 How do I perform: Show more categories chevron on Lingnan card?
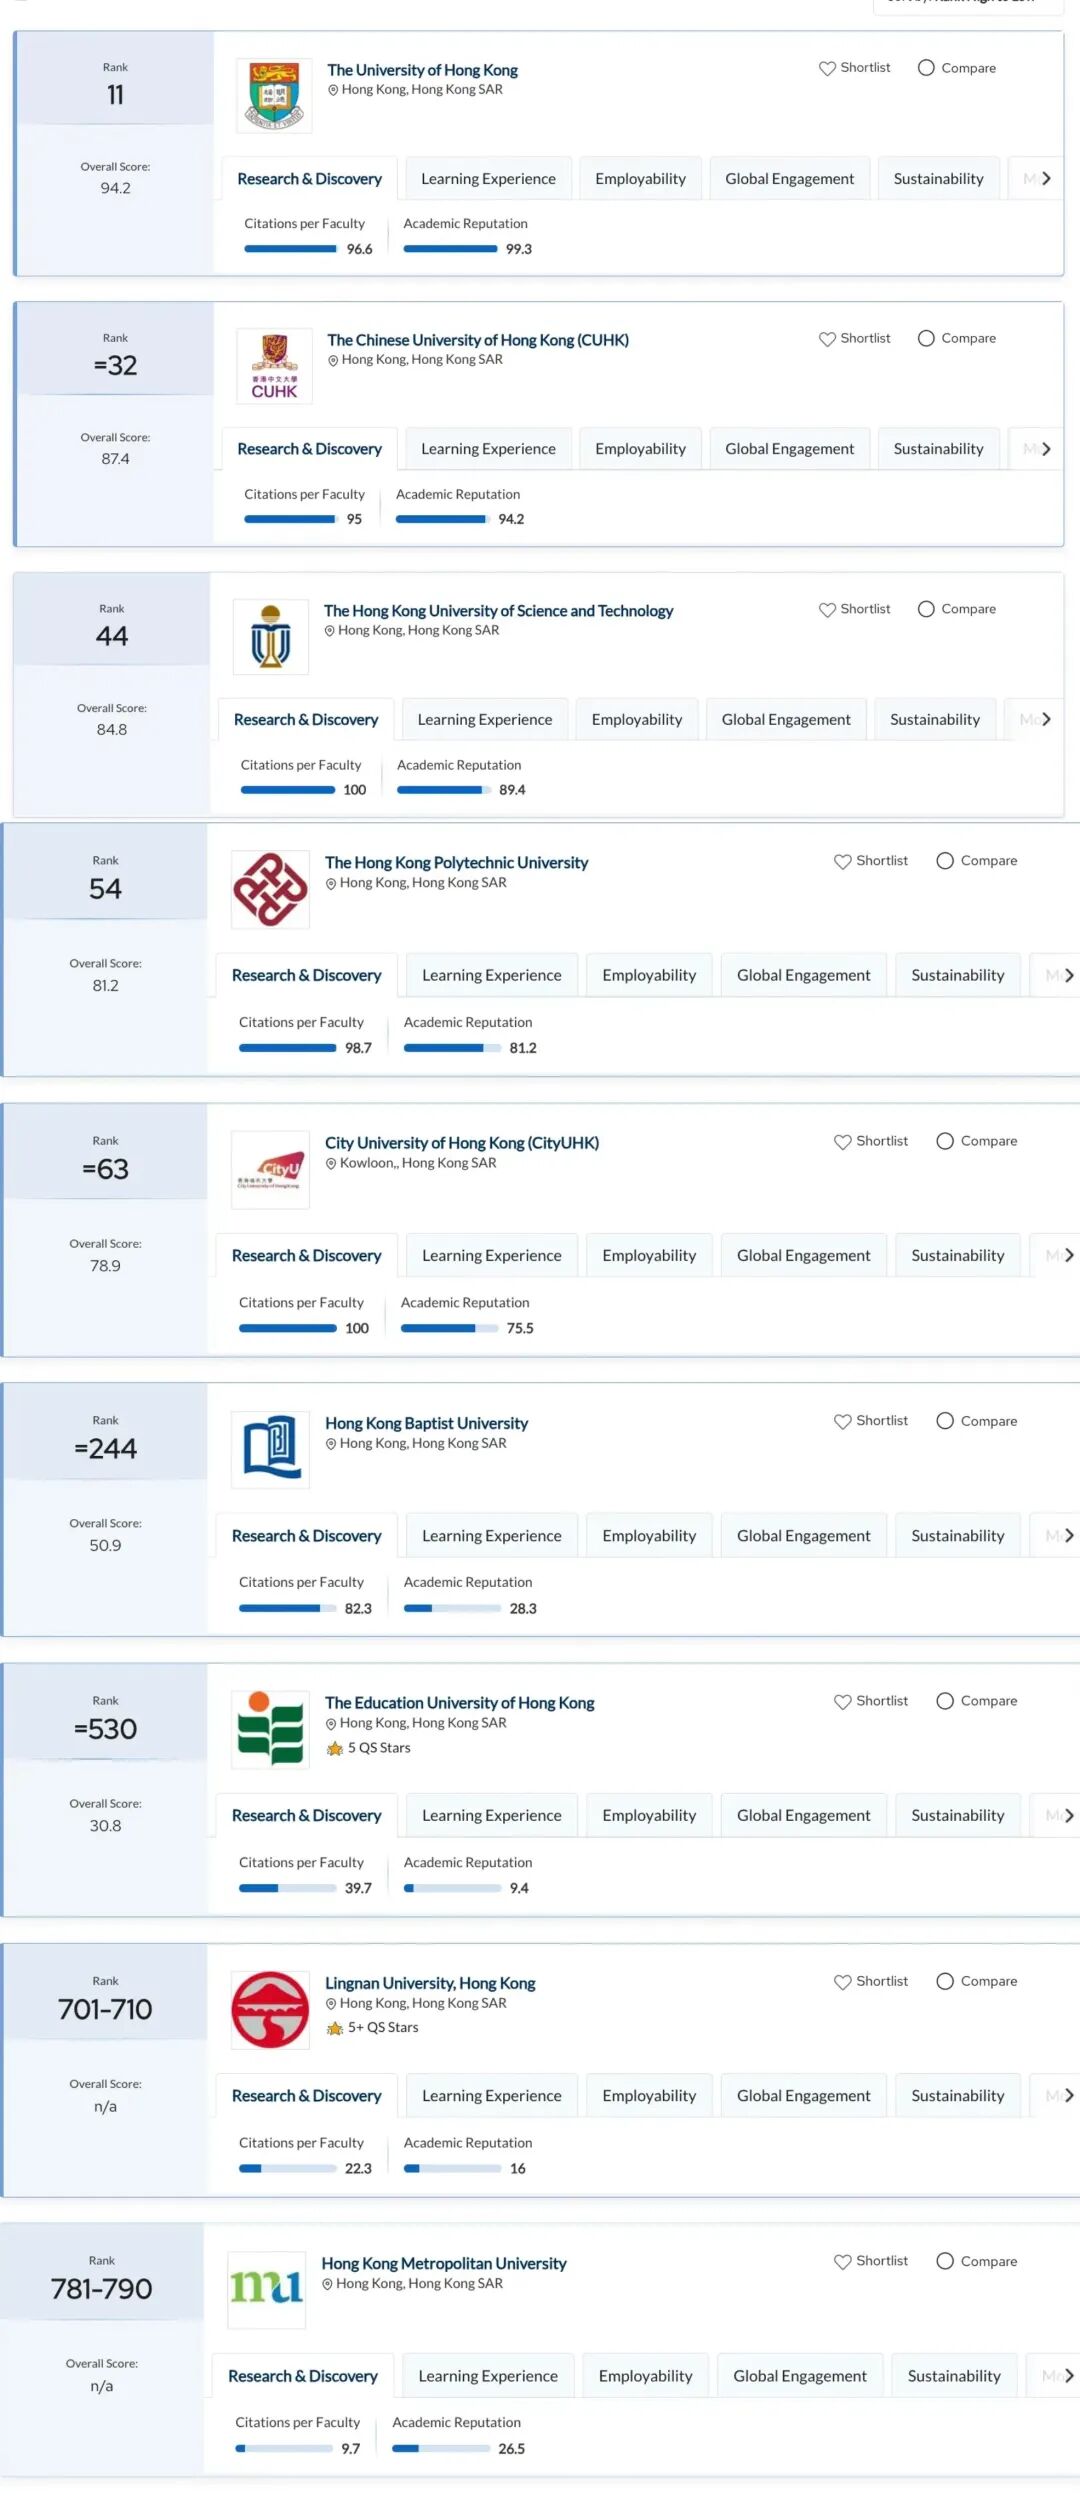(x=1068, y=2095)
